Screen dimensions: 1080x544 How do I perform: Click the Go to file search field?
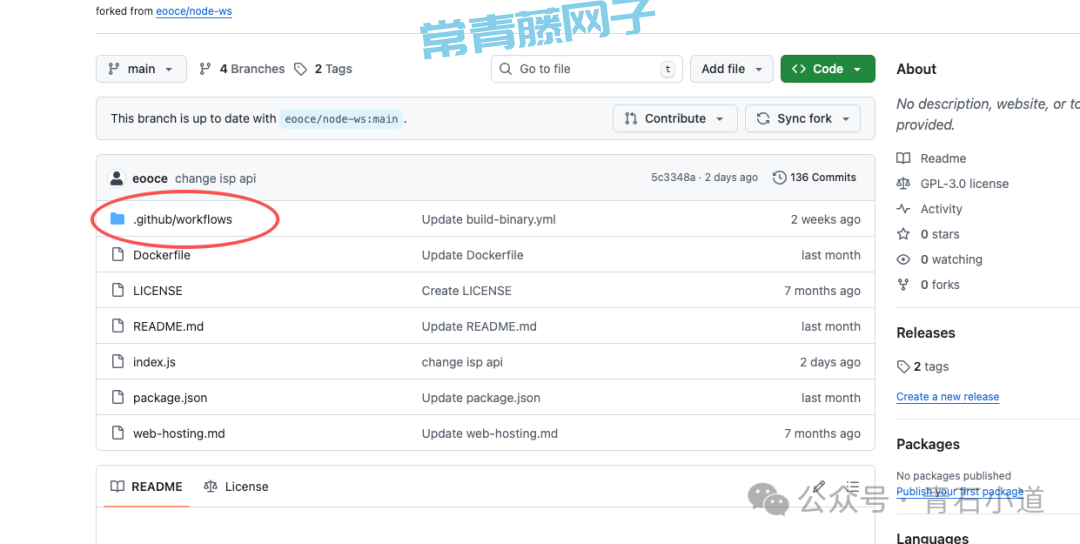click(x=586, y=69)
